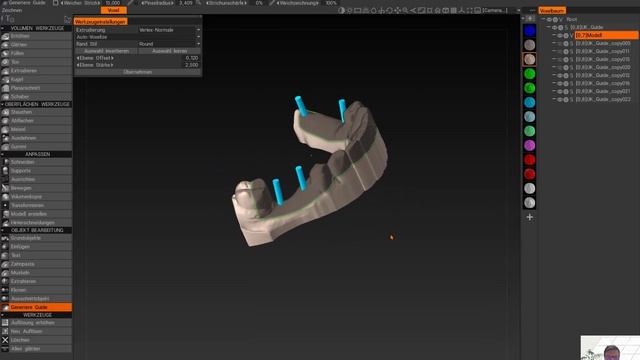
Task: Toggle visibility of UK_Guide_copy022 layer
Action: (x=560, y=100)
